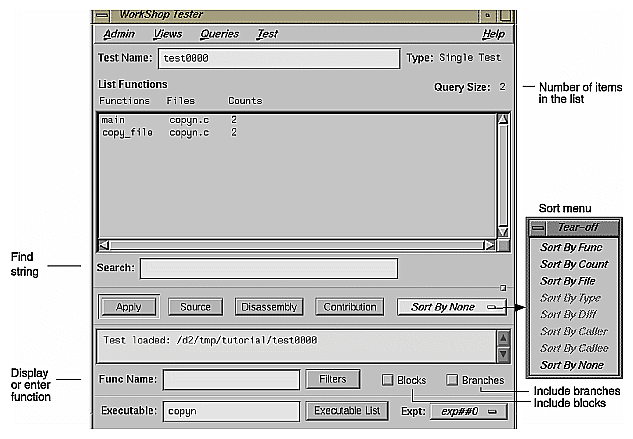Click the Counts column header
The width and height of the screenshot is (633, 439).
pos(245,101)
